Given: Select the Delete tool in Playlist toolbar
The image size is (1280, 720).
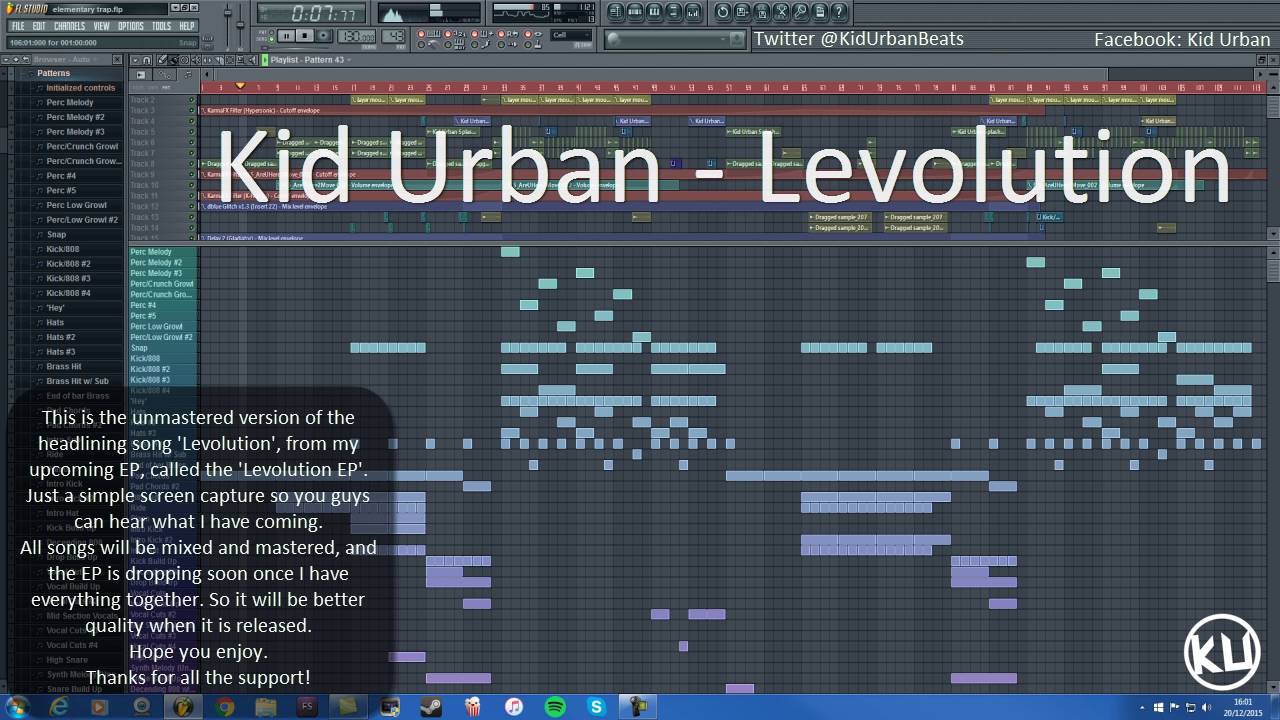Looking at the screenshot, I should tap(184, 60).
